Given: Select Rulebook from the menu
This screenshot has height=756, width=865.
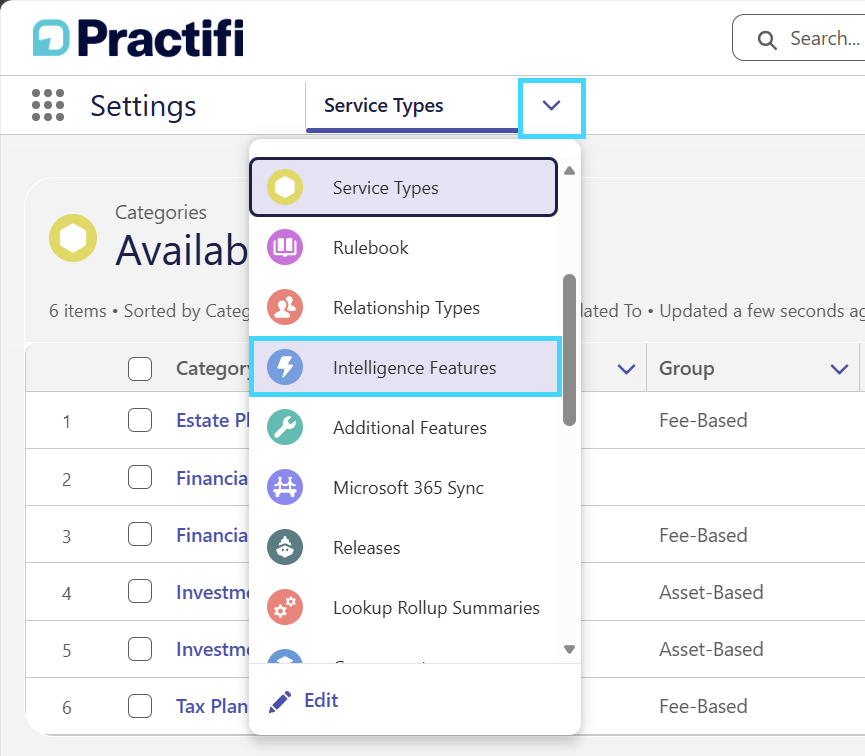Looking at the screenshot, I should pos(403,247).
